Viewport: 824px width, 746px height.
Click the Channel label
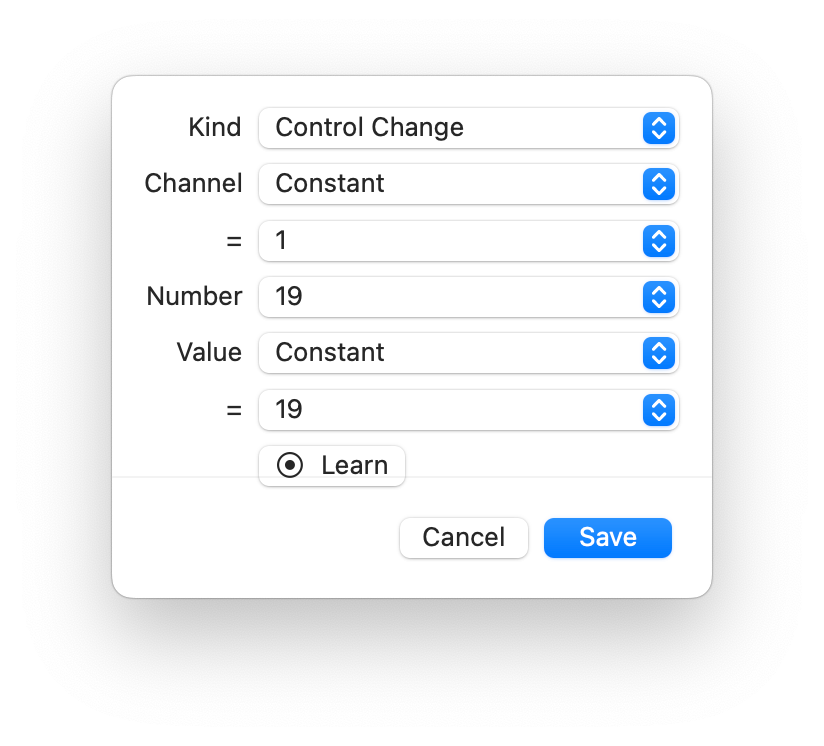193,184
